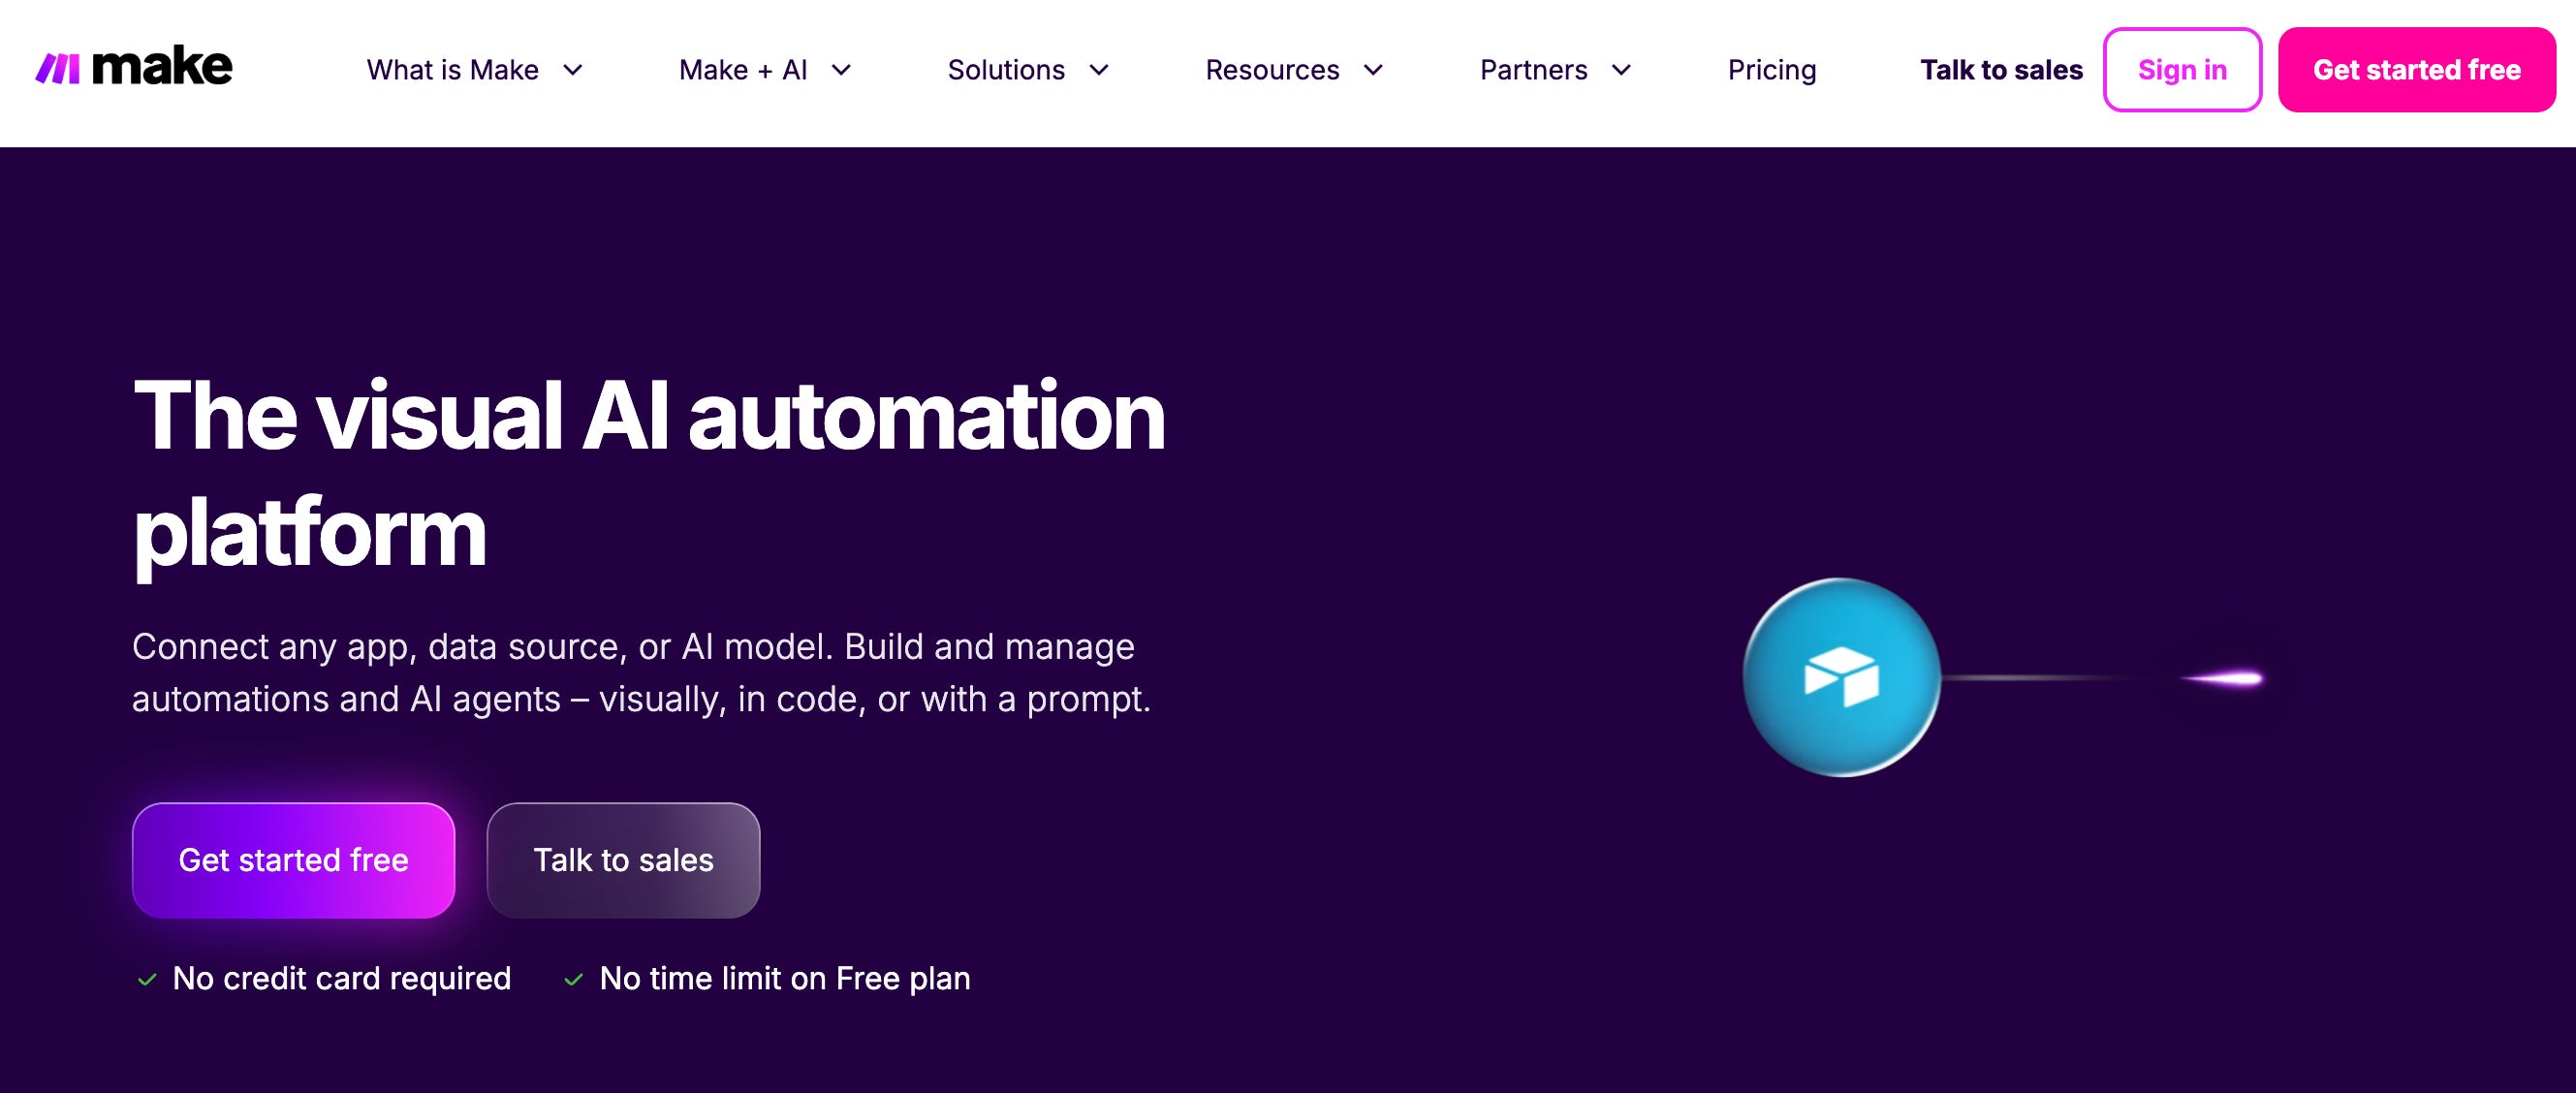Viewport: 2576px width, 1093px height.
Task: Open the Make + AI menu
Action: (743, 70)
